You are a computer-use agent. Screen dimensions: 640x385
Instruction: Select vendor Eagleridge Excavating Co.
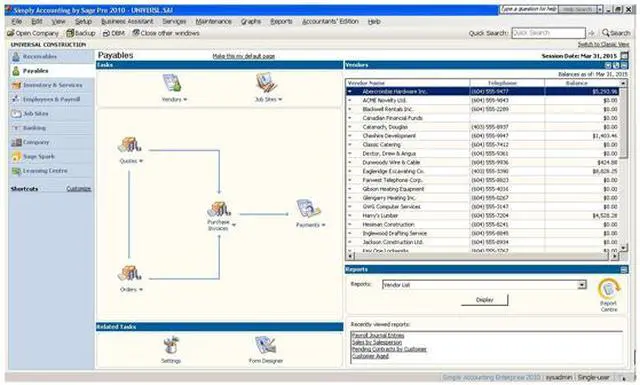pos(393,171)
